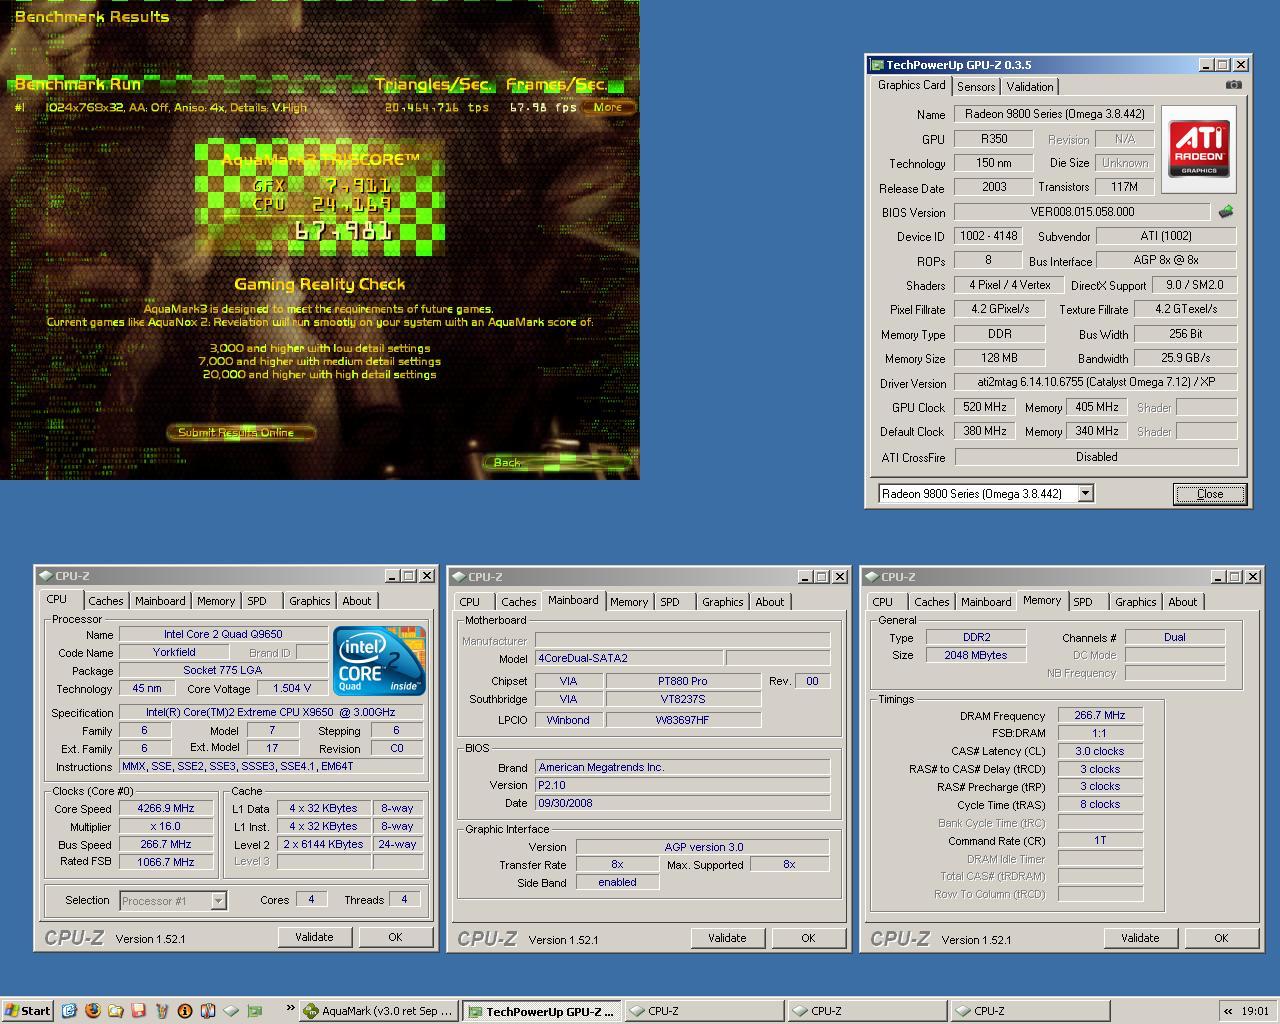This screenshot has height=1024, width=1280.
Task: Click the ATI Radeon logo in GPU-Z
Action: point(1199,150)
